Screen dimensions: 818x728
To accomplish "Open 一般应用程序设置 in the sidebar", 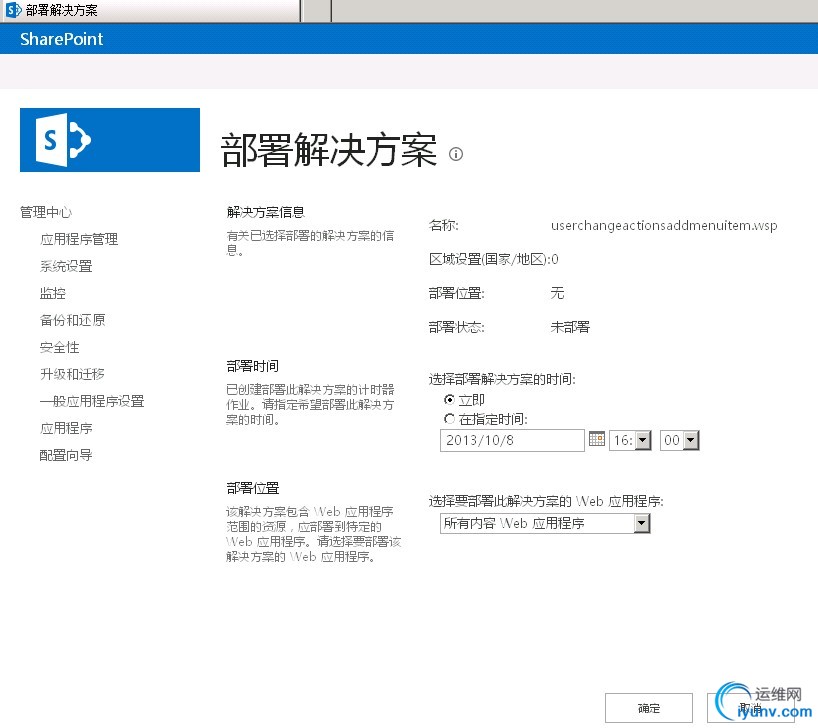I will [92, 401].
